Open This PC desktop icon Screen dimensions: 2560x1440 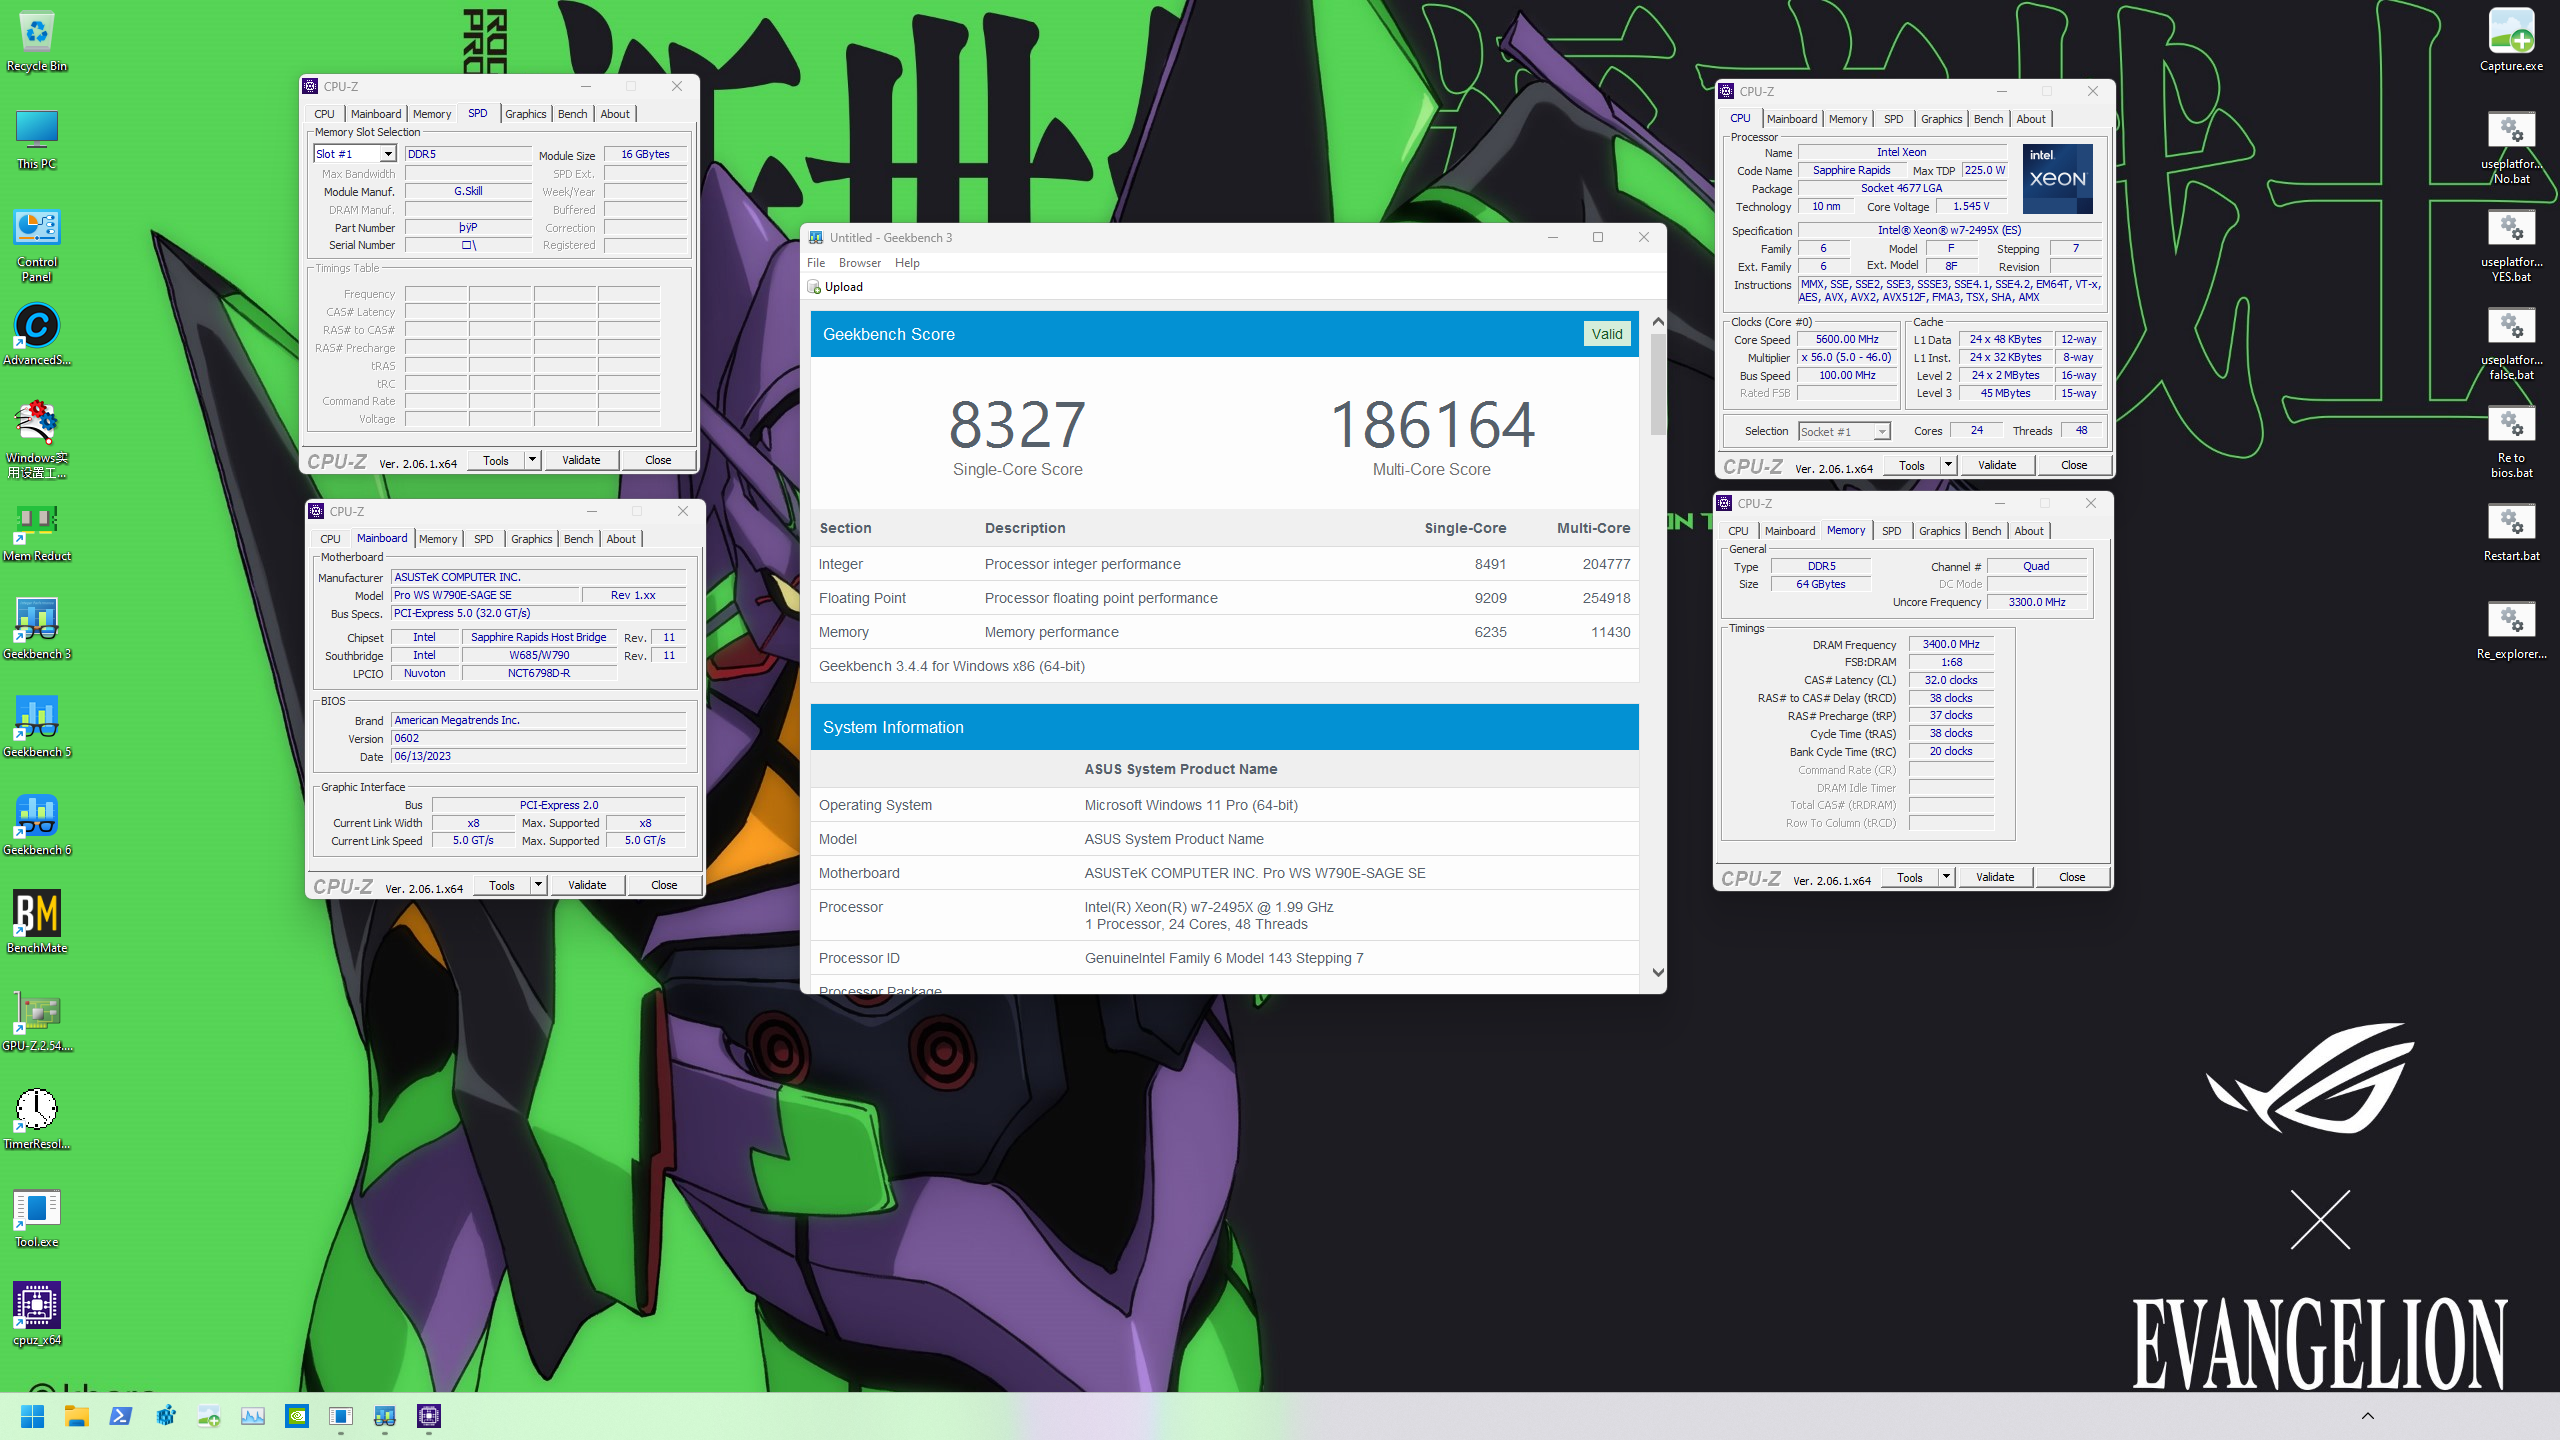pyautogui.click(x=37, y=139)
